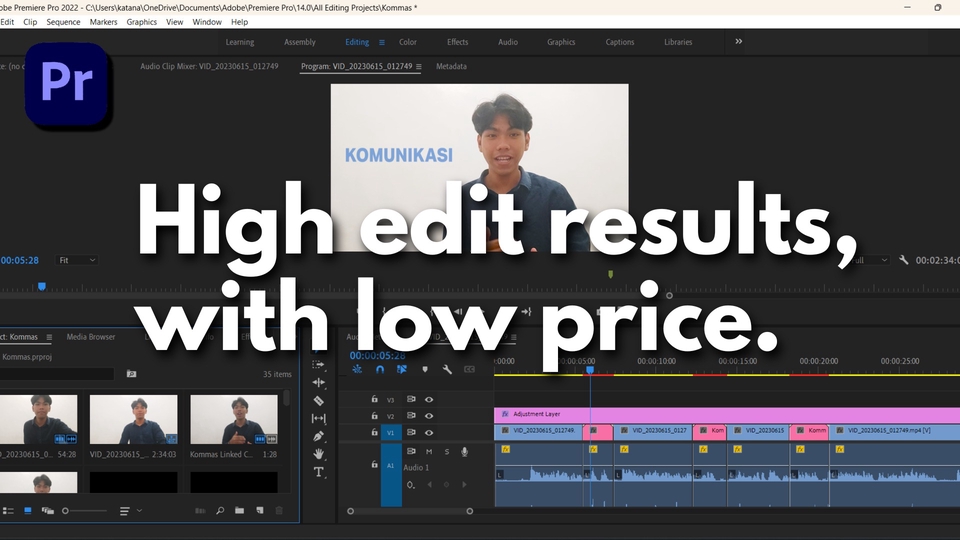Toggle timeline Snap magnet icon
The height and width of the screenshot is (540, 960).
click(380, 369)
